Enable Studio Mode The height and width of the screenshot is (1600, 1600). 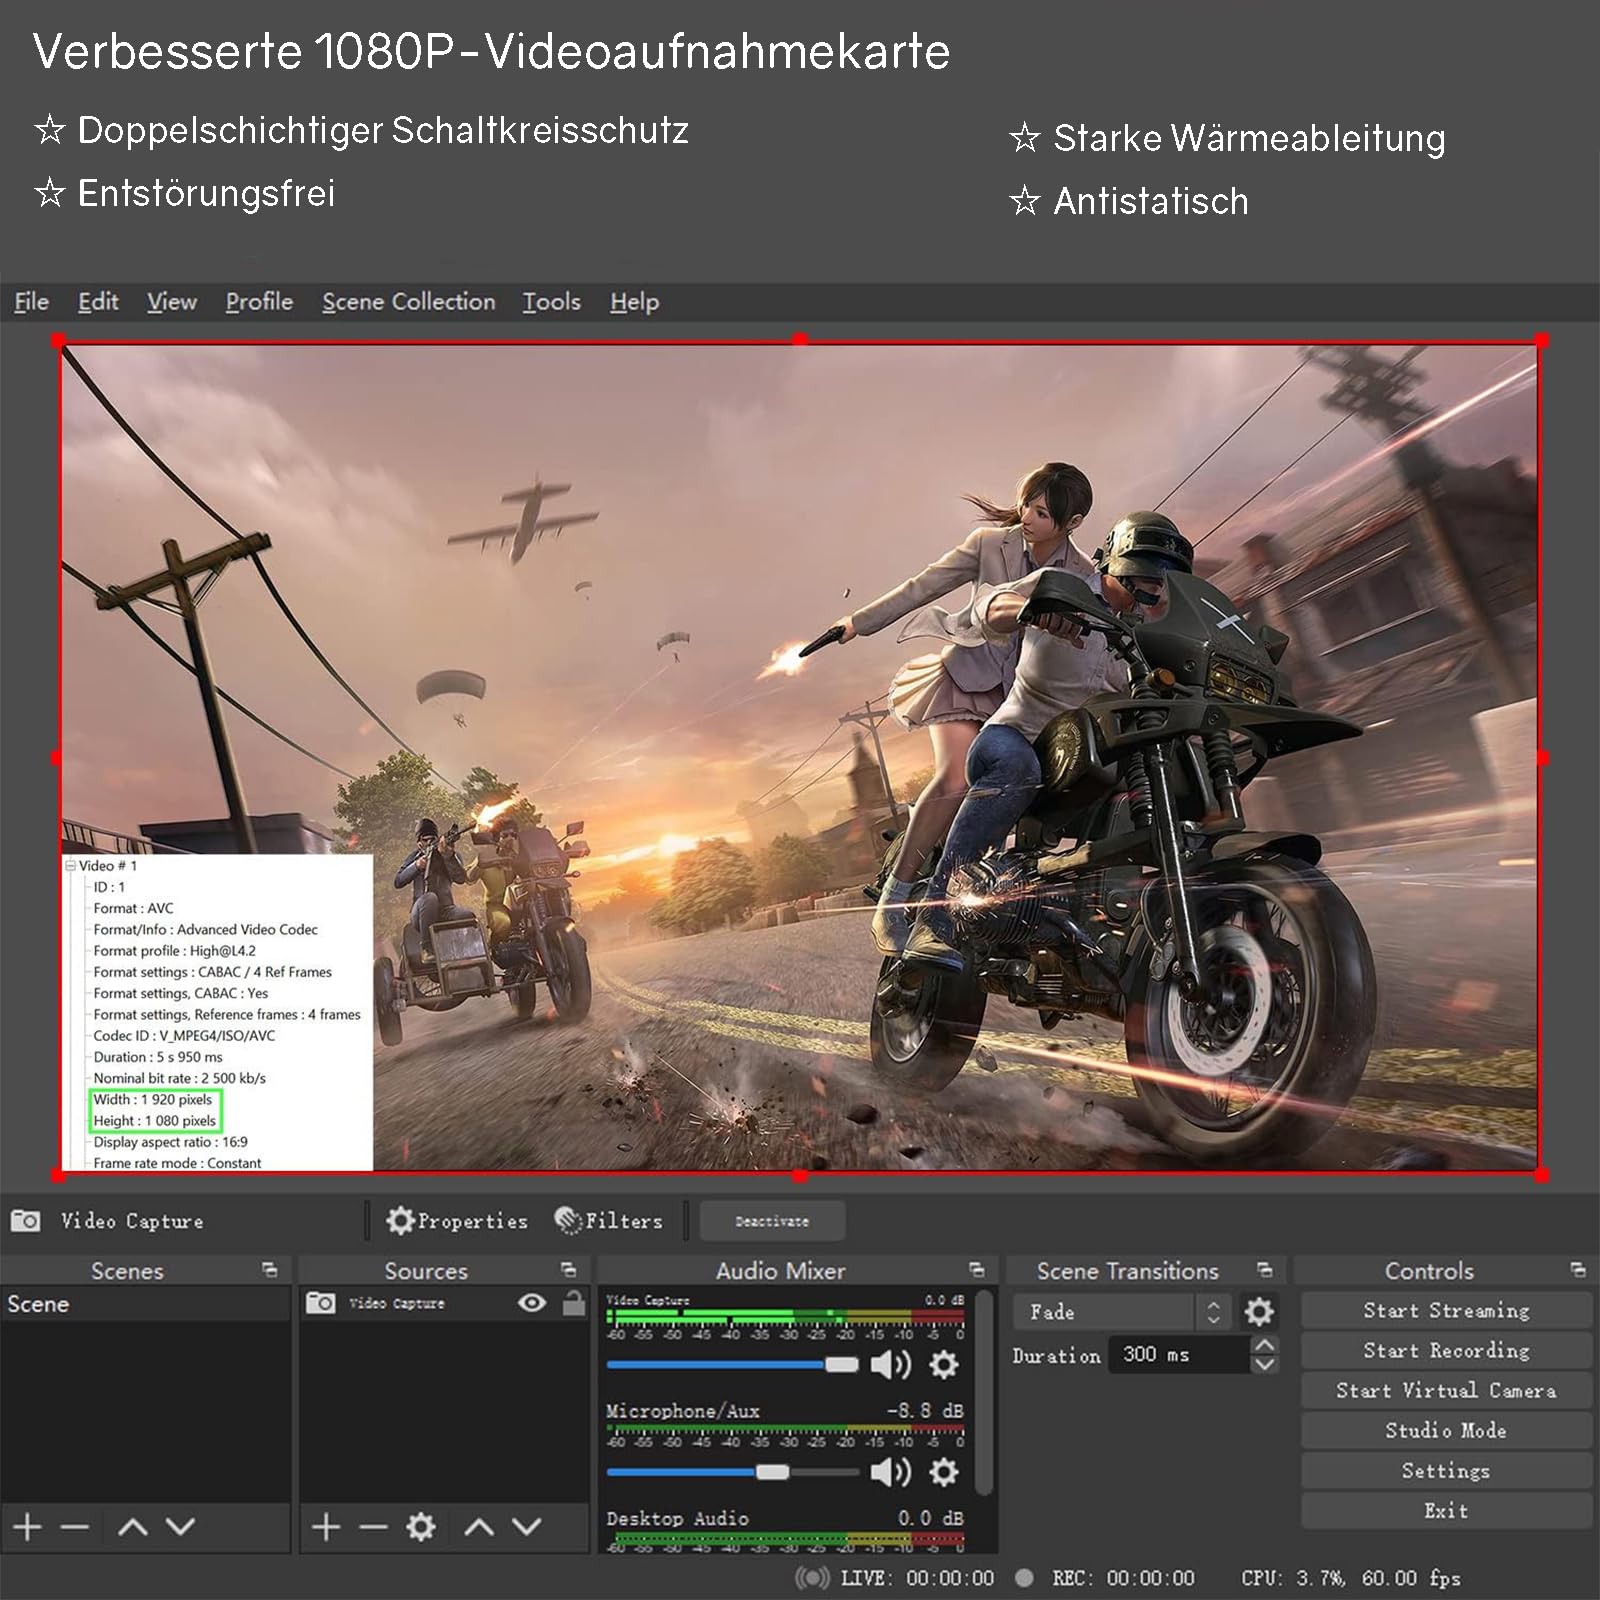point(1446,1430)
